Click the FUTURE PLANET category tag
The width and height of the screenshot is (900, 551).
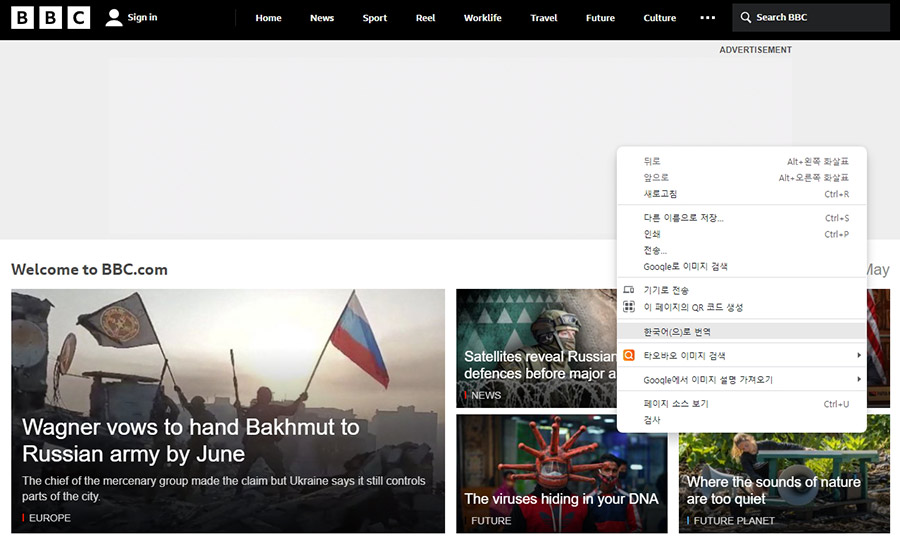(734, 521)
